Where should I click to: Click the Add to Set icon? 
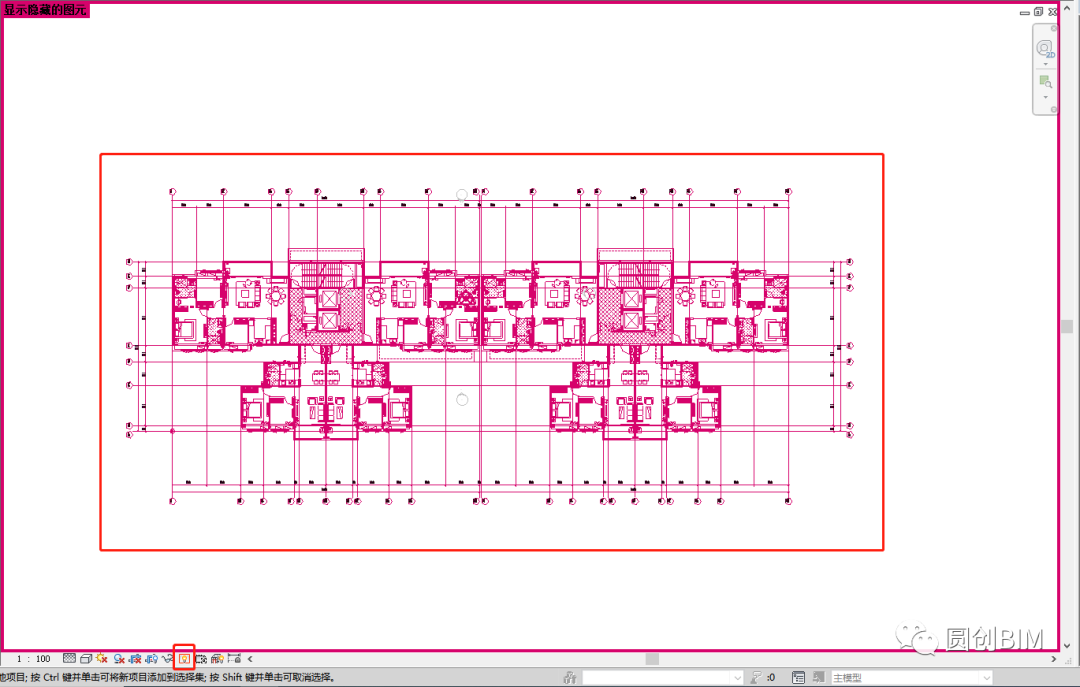tap(818, 677)
